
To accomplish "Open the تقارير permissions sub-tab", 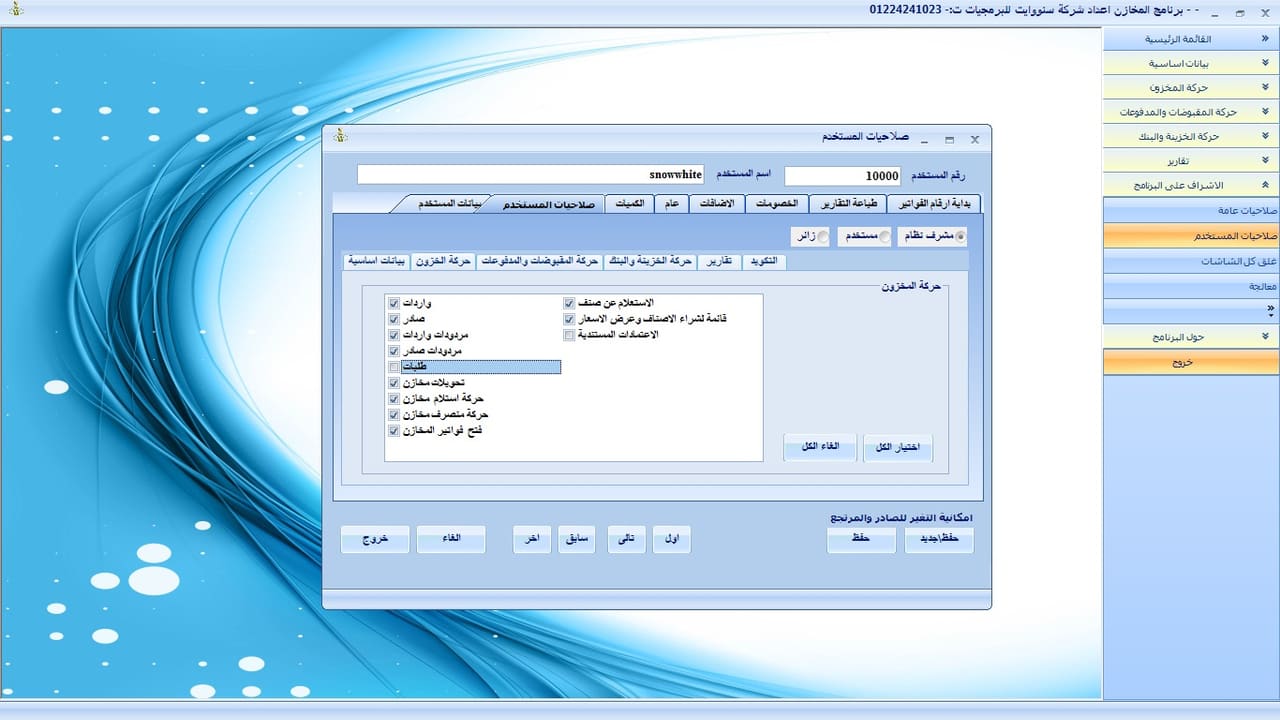I will point(719,261).
